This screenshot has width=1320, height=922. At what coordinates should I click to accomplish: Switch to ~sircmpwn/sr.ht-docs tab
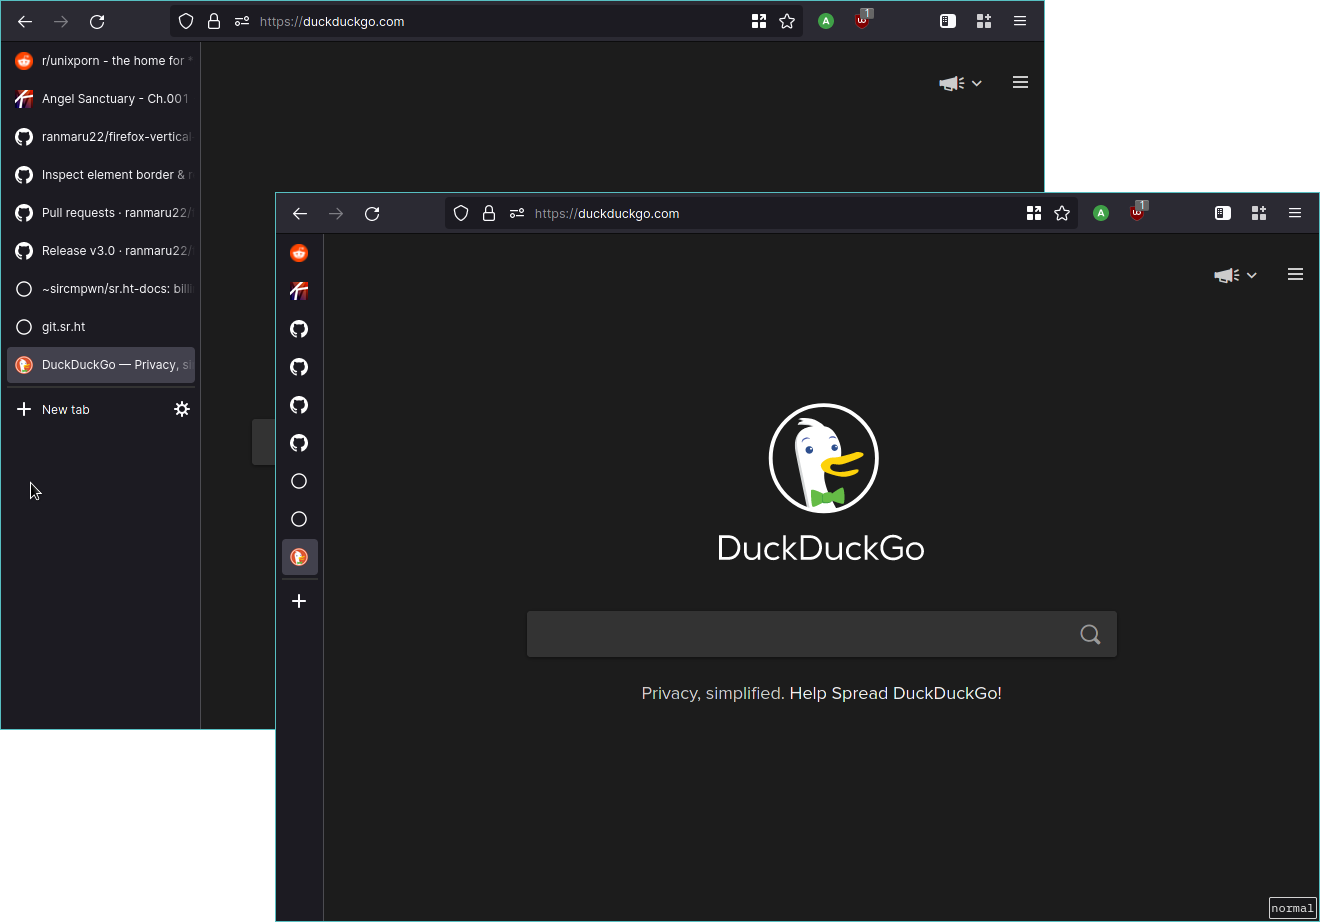101,289
